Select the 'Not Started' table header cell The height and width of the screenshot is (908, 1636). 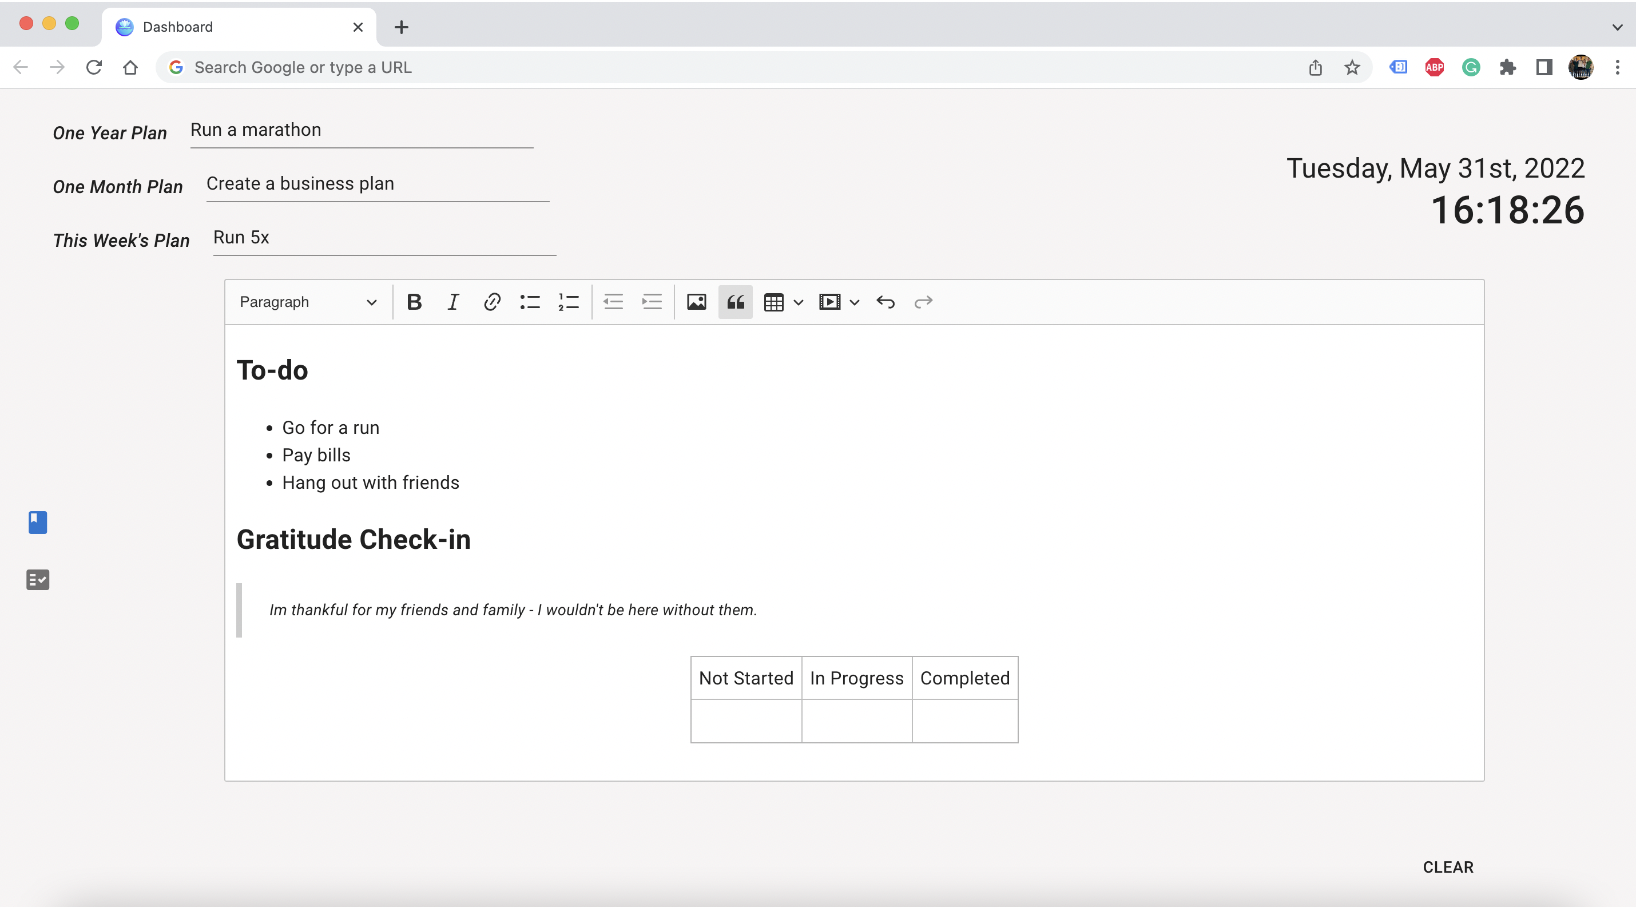click(746, 678)
